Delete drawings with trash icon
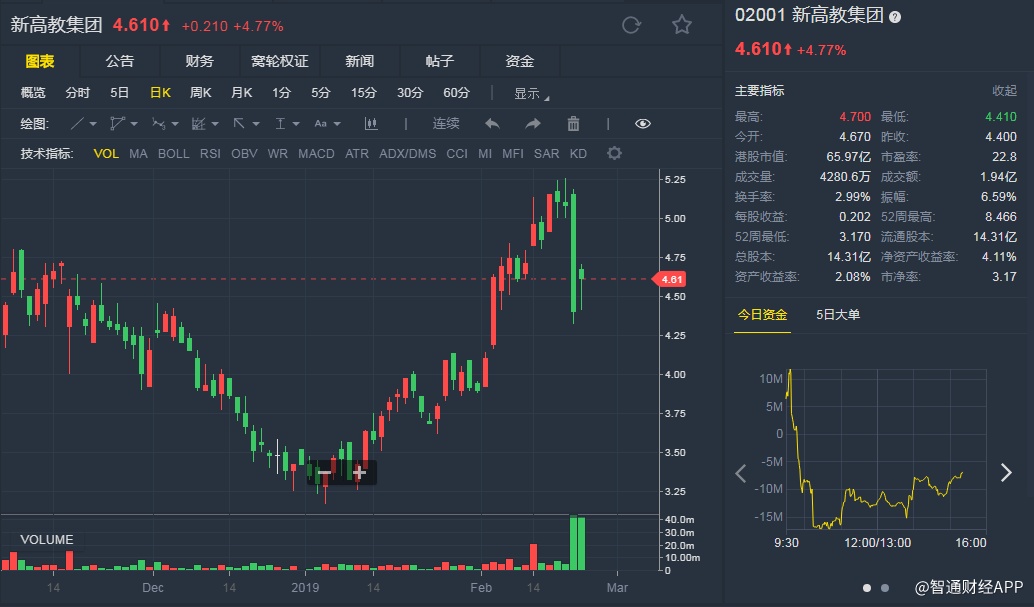Screen dimensions: 1034x607 coord(573,123)
